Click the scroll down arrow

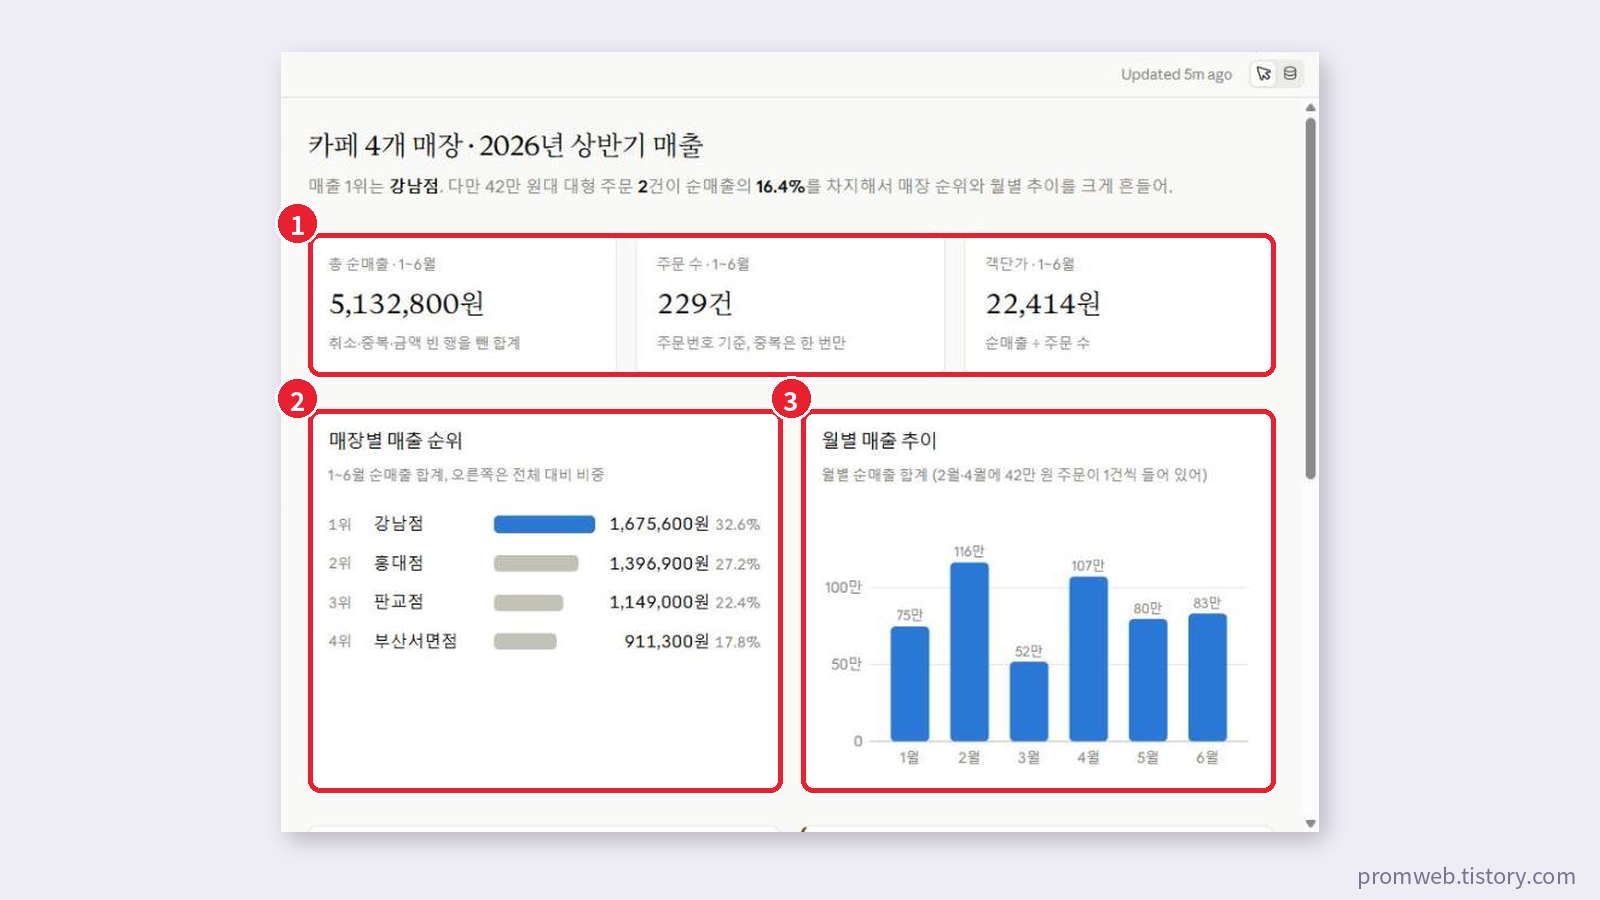click(x=1310, y=823)
